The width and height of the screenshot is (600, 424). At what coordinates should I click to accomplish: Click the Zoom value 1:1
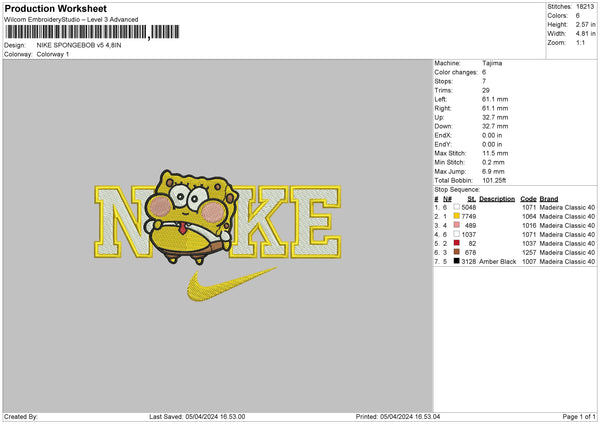pyautogui.click(x=580, y=42)
